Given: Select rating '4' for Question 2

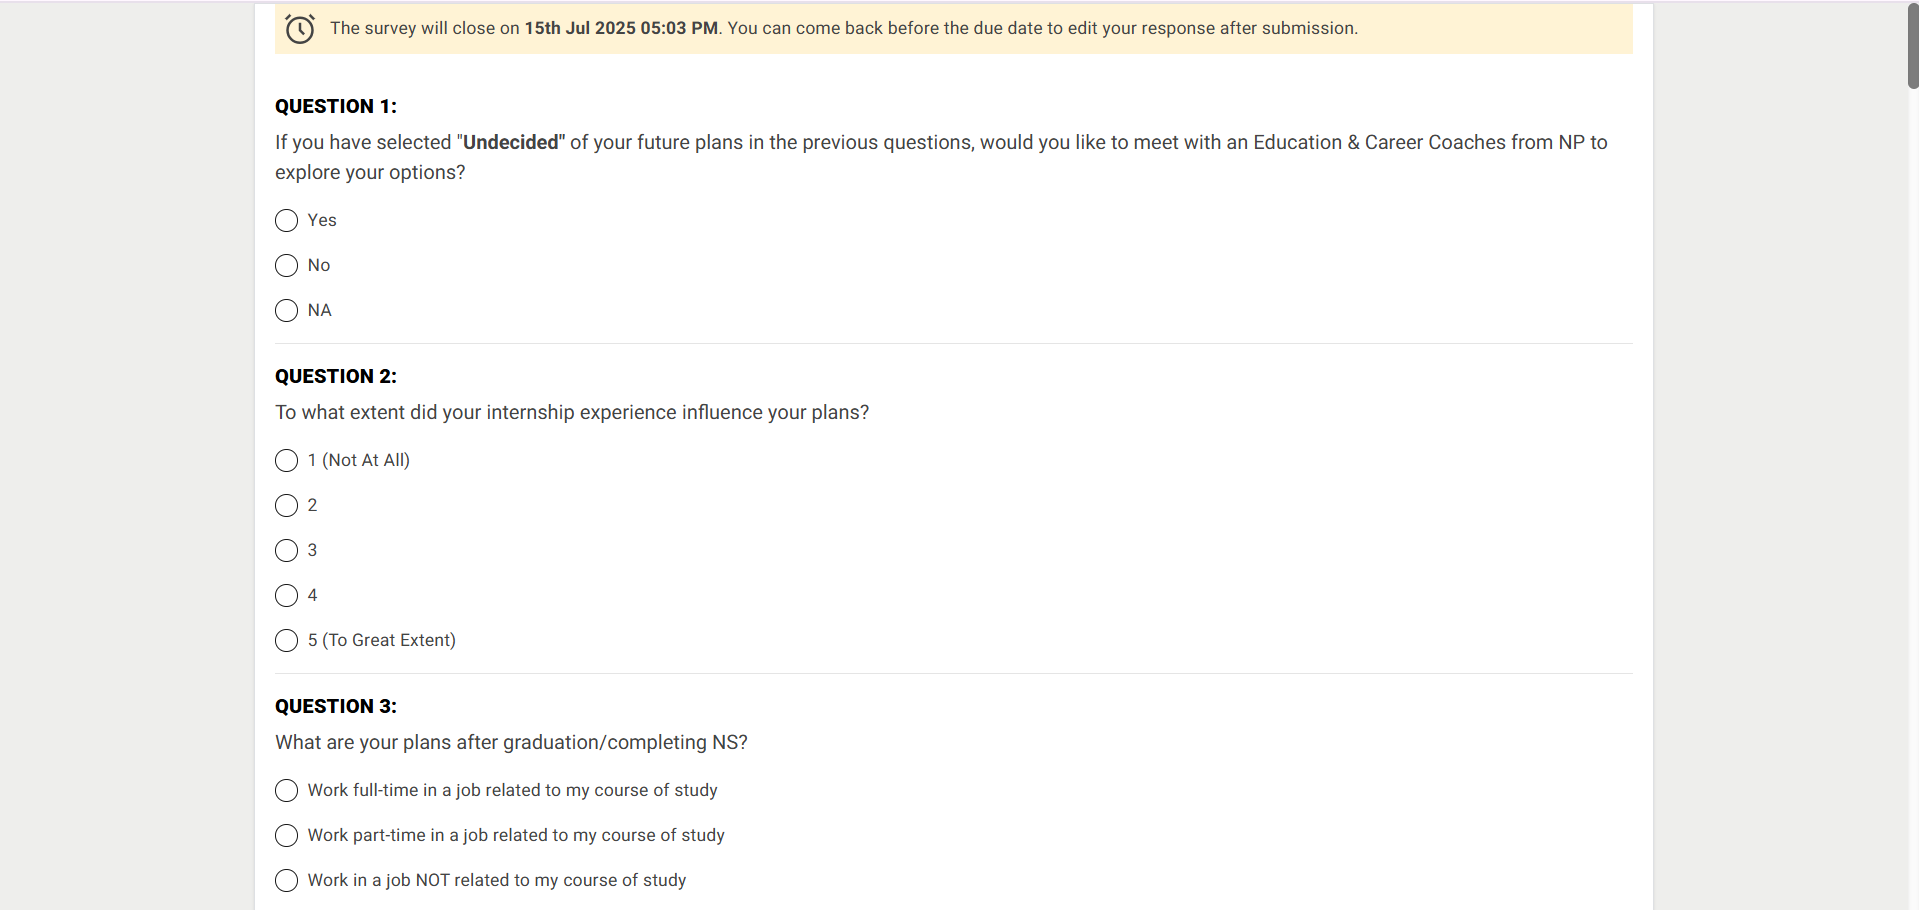Looking at the screenshot, I should click(x=285, y=595).
